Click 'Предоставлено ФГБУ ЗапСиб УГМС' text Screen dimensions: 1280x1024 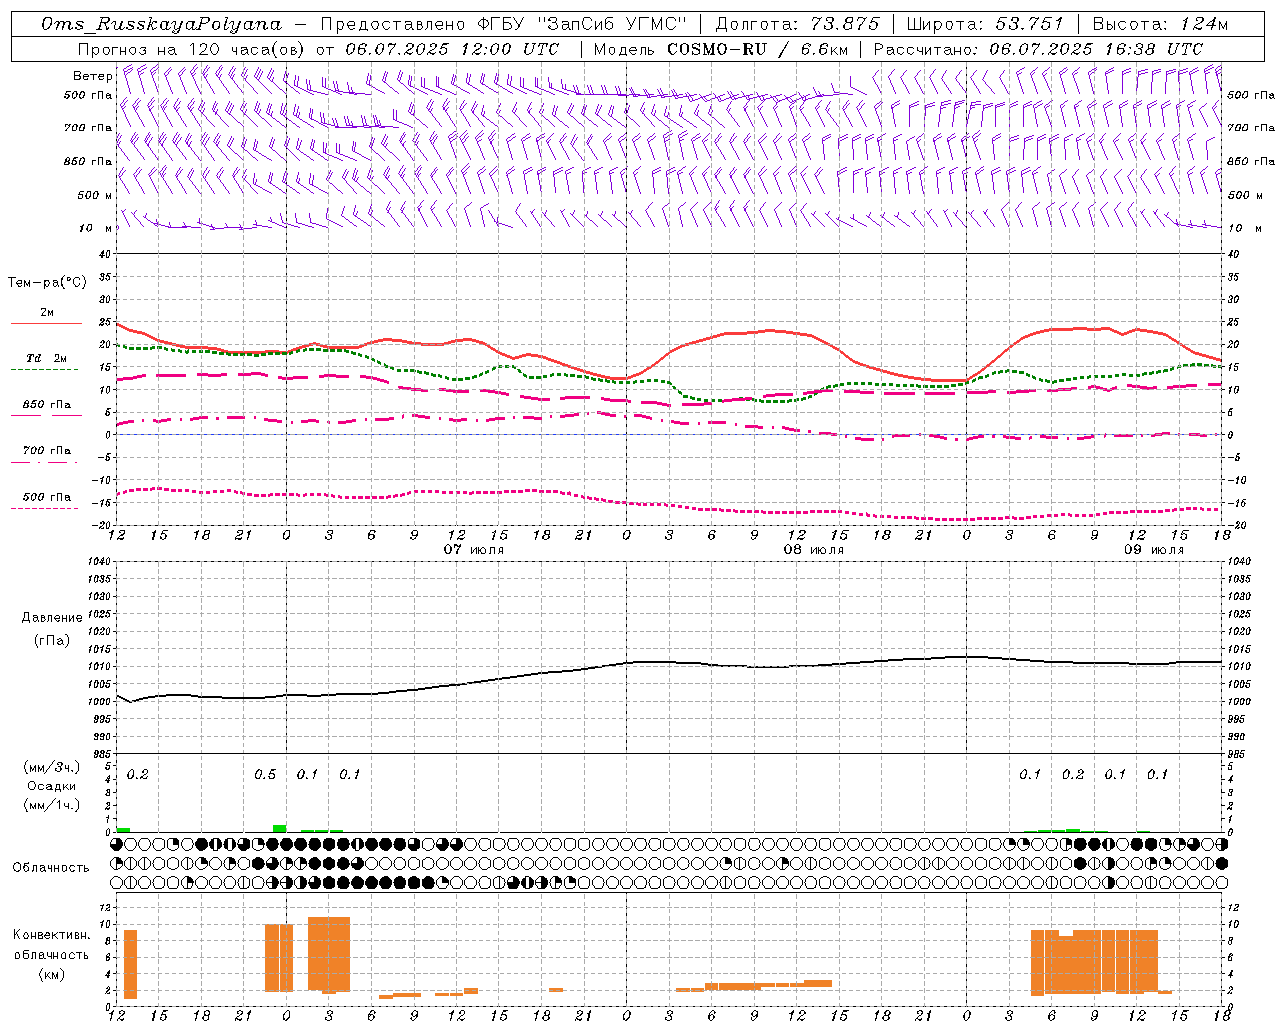point(503,24)
